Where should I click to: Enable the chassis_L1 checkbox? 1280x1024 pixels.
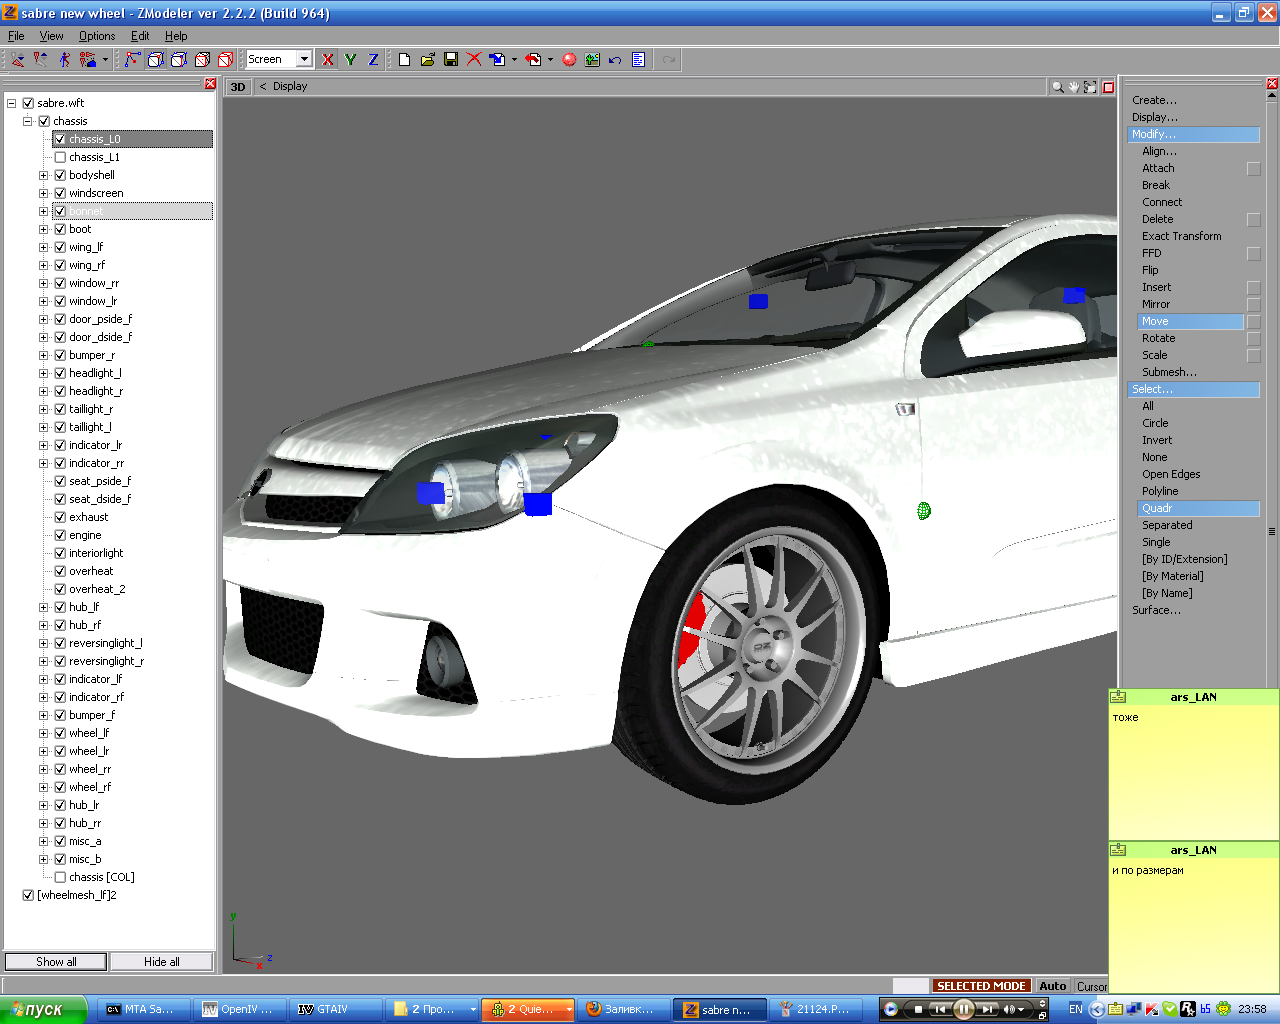[x=60, y=157]
